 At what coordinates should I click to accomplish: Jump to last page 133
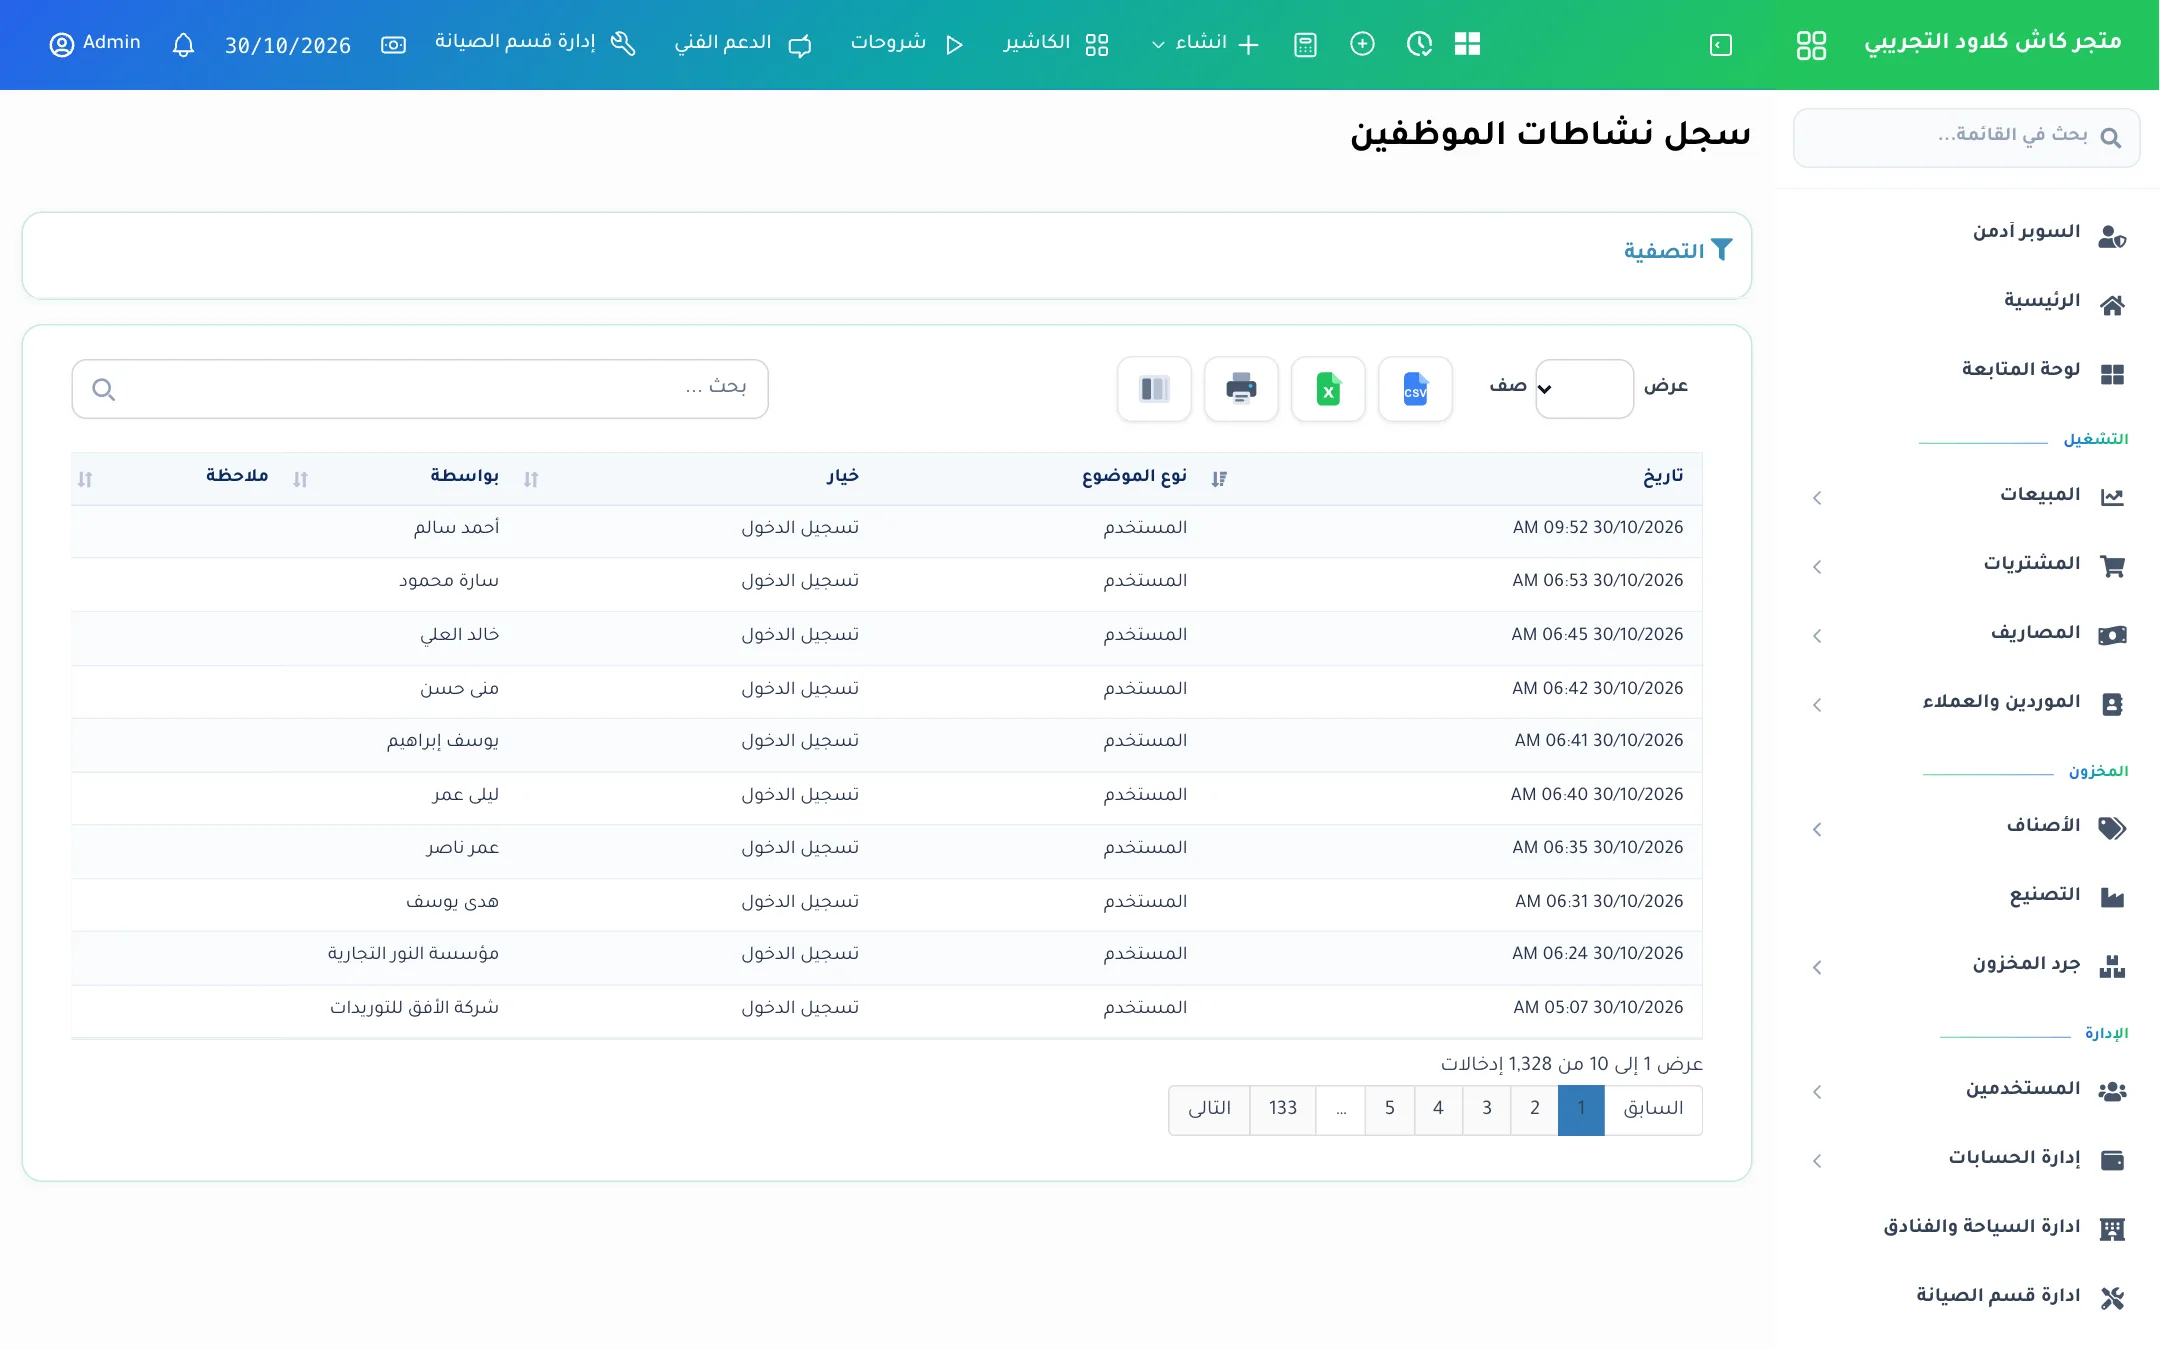[1283, 1110]
